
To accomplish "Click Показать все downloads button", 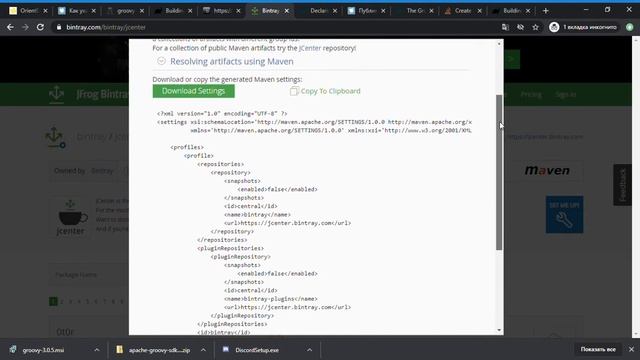I will click(598, 349).
